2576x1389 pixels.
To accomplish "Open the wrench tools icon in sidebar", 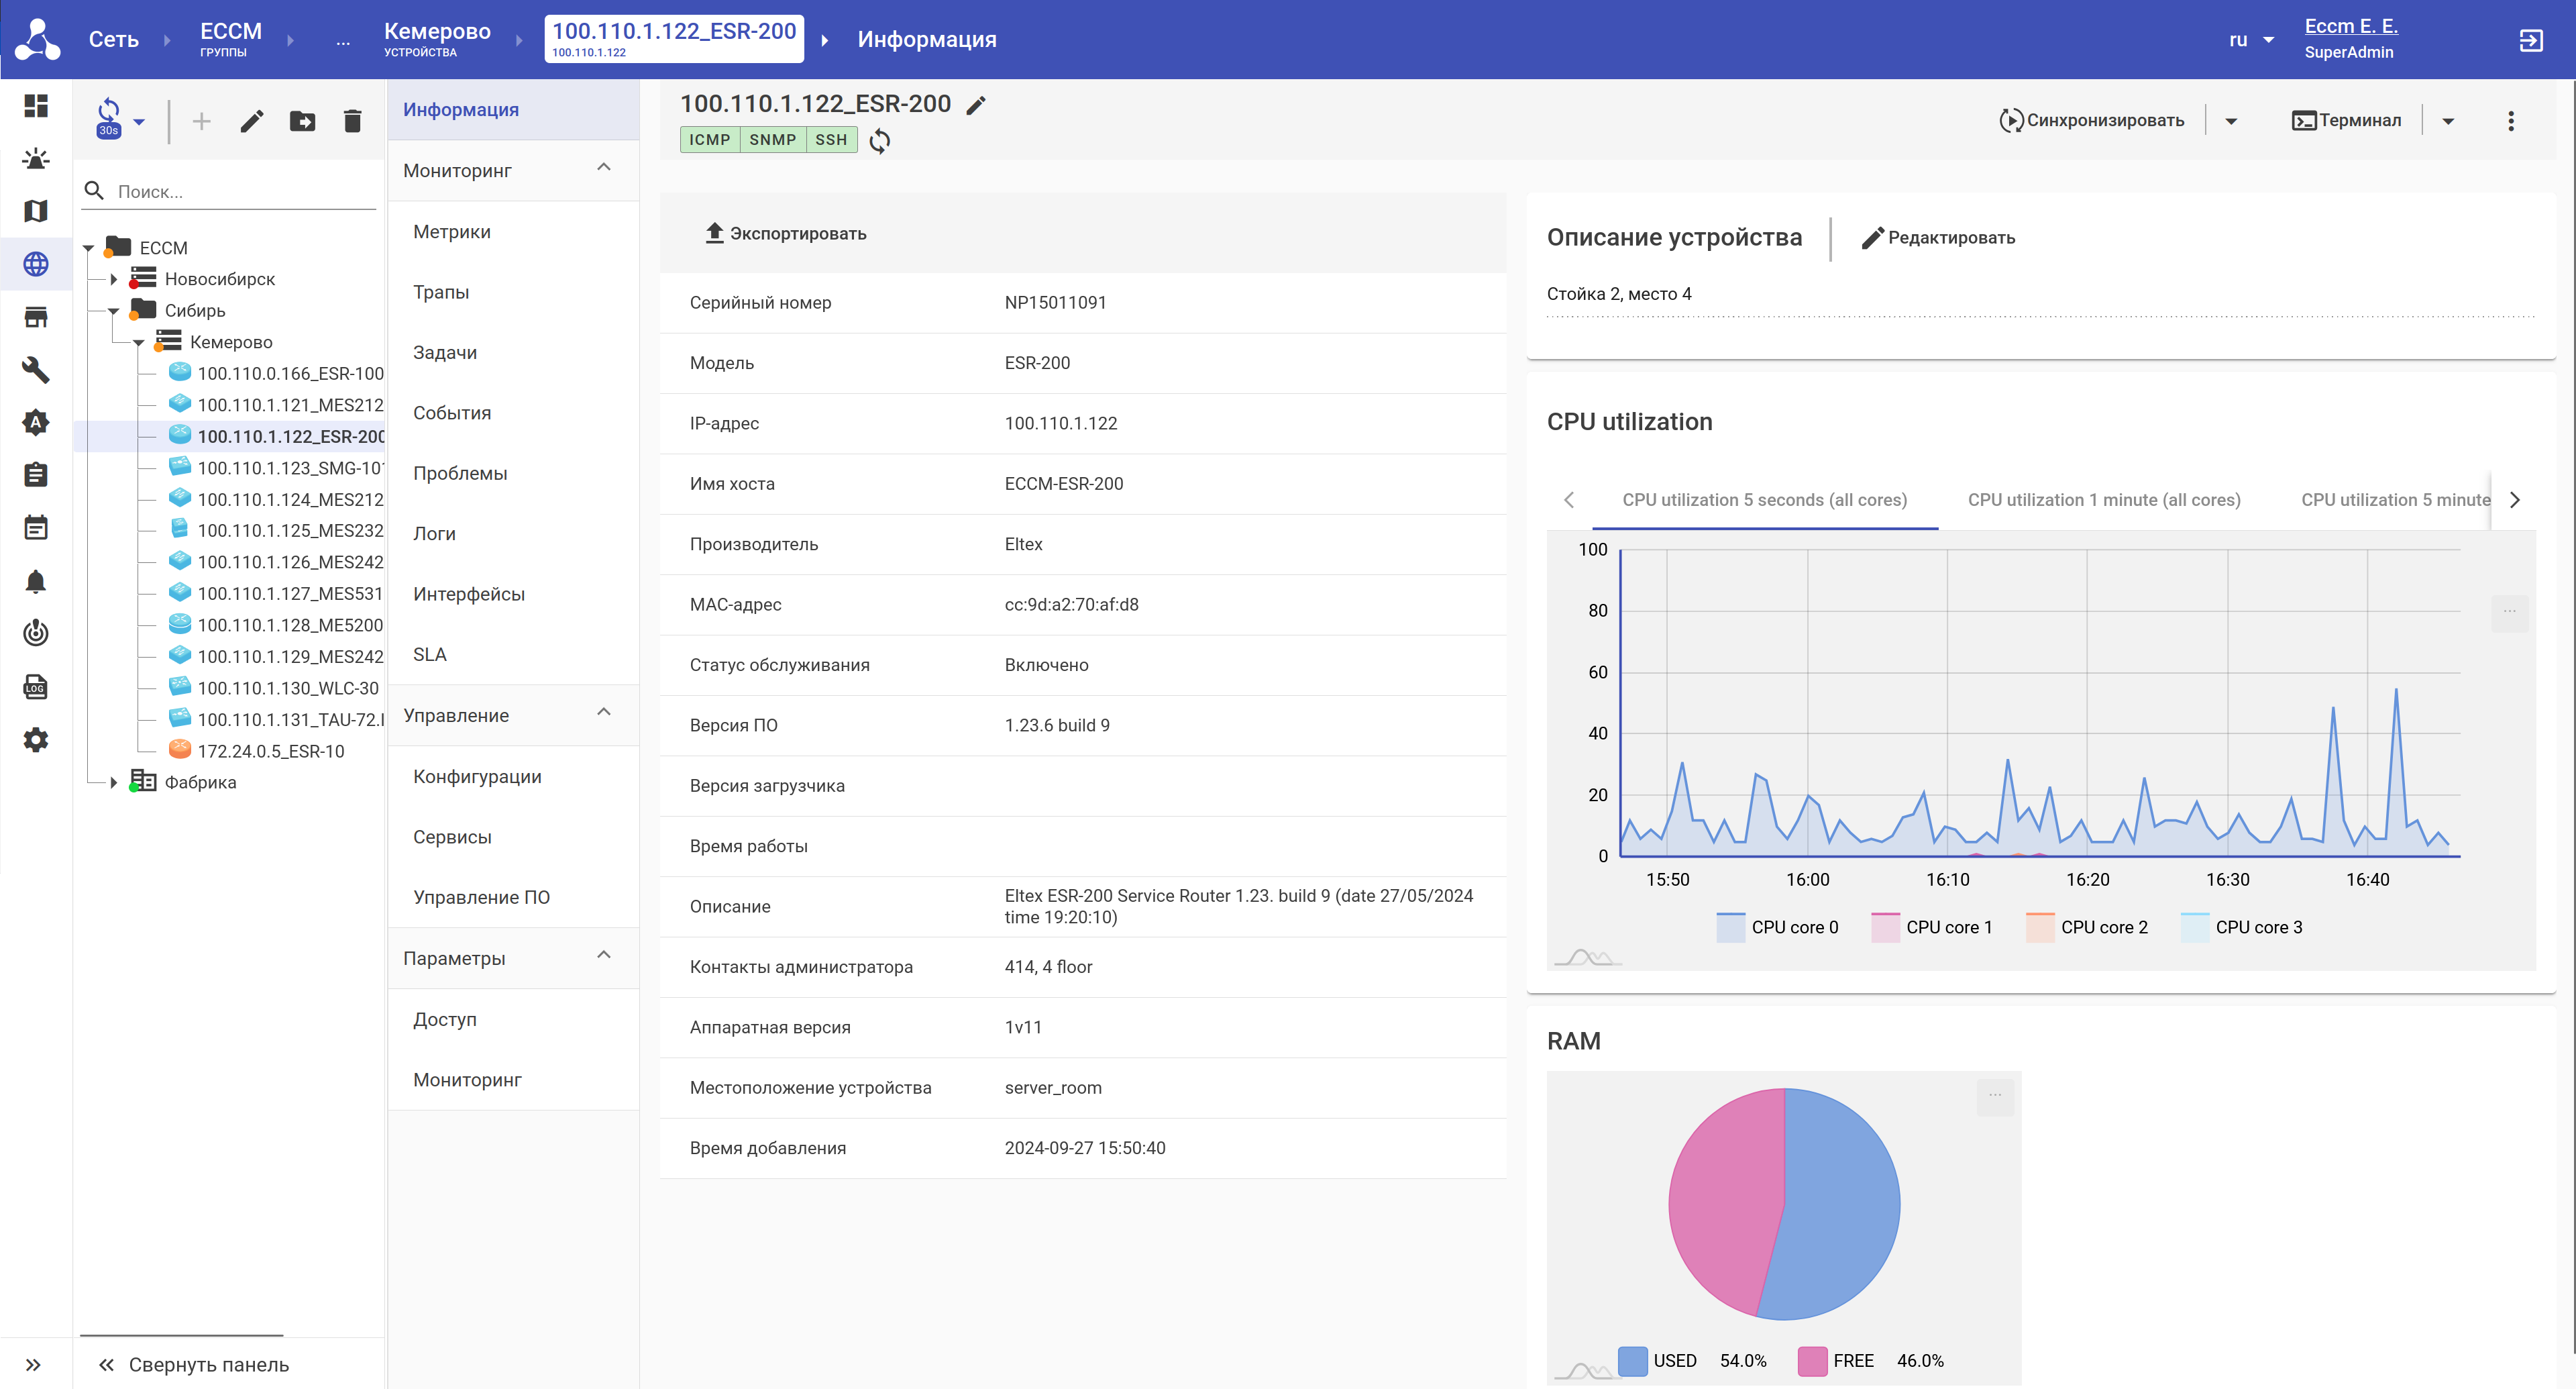I will [36, 370].
